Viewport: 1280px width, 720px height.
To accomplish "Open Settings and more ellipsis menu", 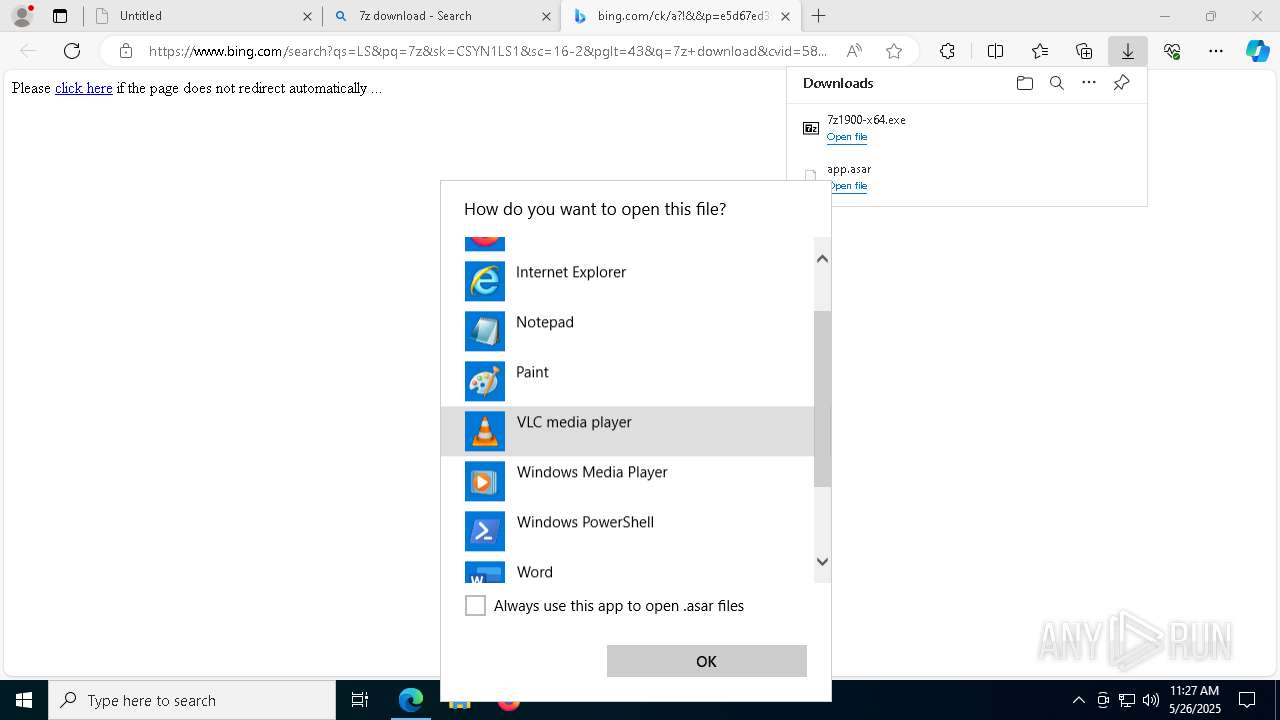I will tap(1216, 51).
